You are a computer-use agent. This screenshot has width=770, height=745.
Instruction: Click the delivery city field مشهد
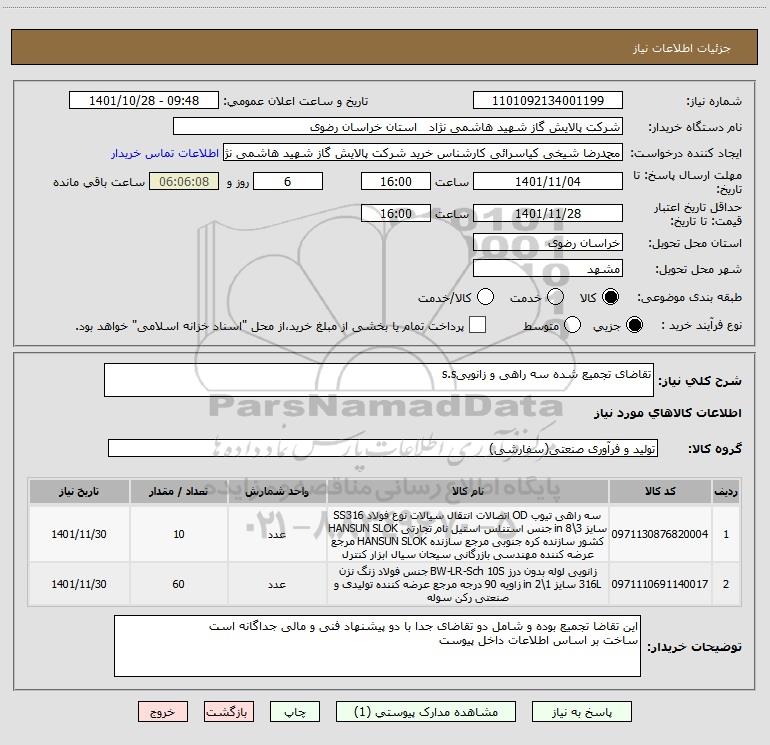pyautogui.click(x=548, y=268)
